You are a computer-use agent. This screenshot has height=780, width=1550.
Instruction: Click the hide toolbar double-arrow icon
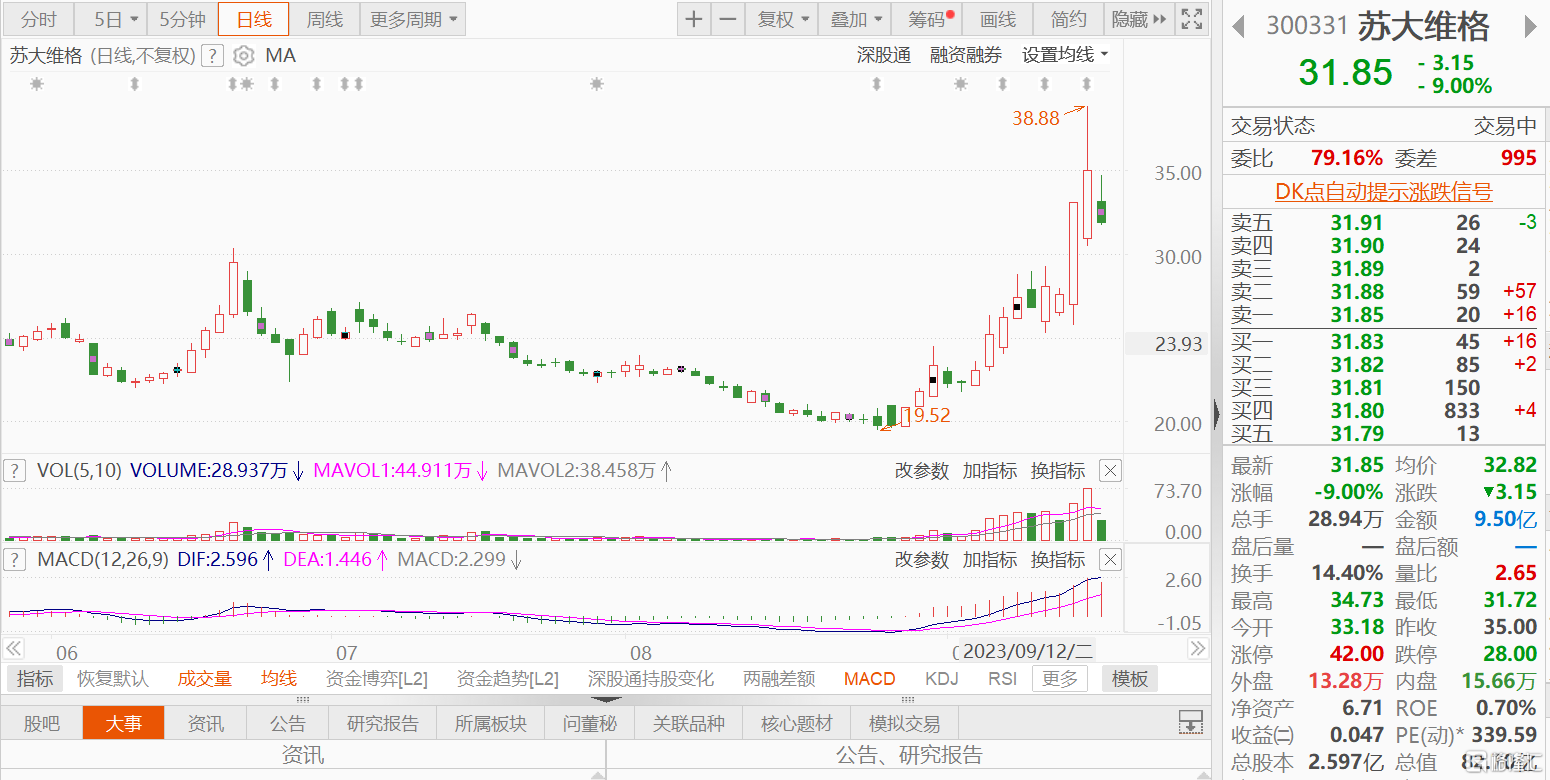[x=1159, y=19]
